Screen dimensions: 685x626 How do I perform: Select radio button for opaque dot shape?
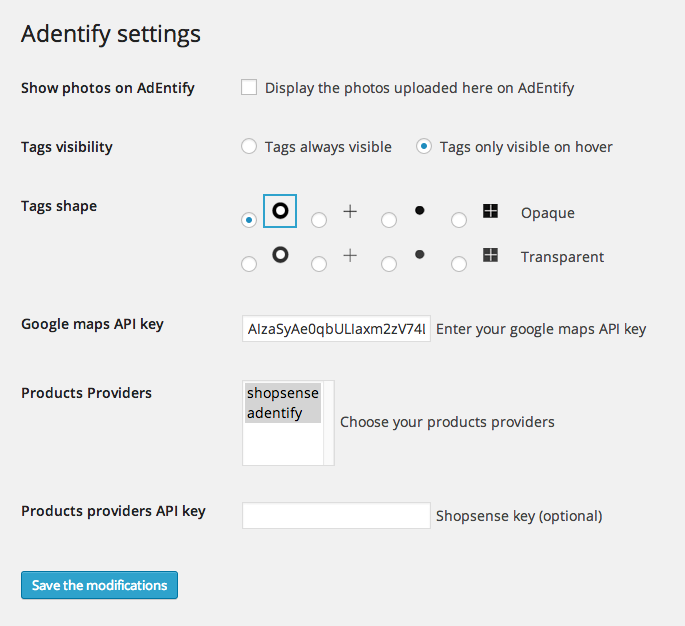pos(389,220)
